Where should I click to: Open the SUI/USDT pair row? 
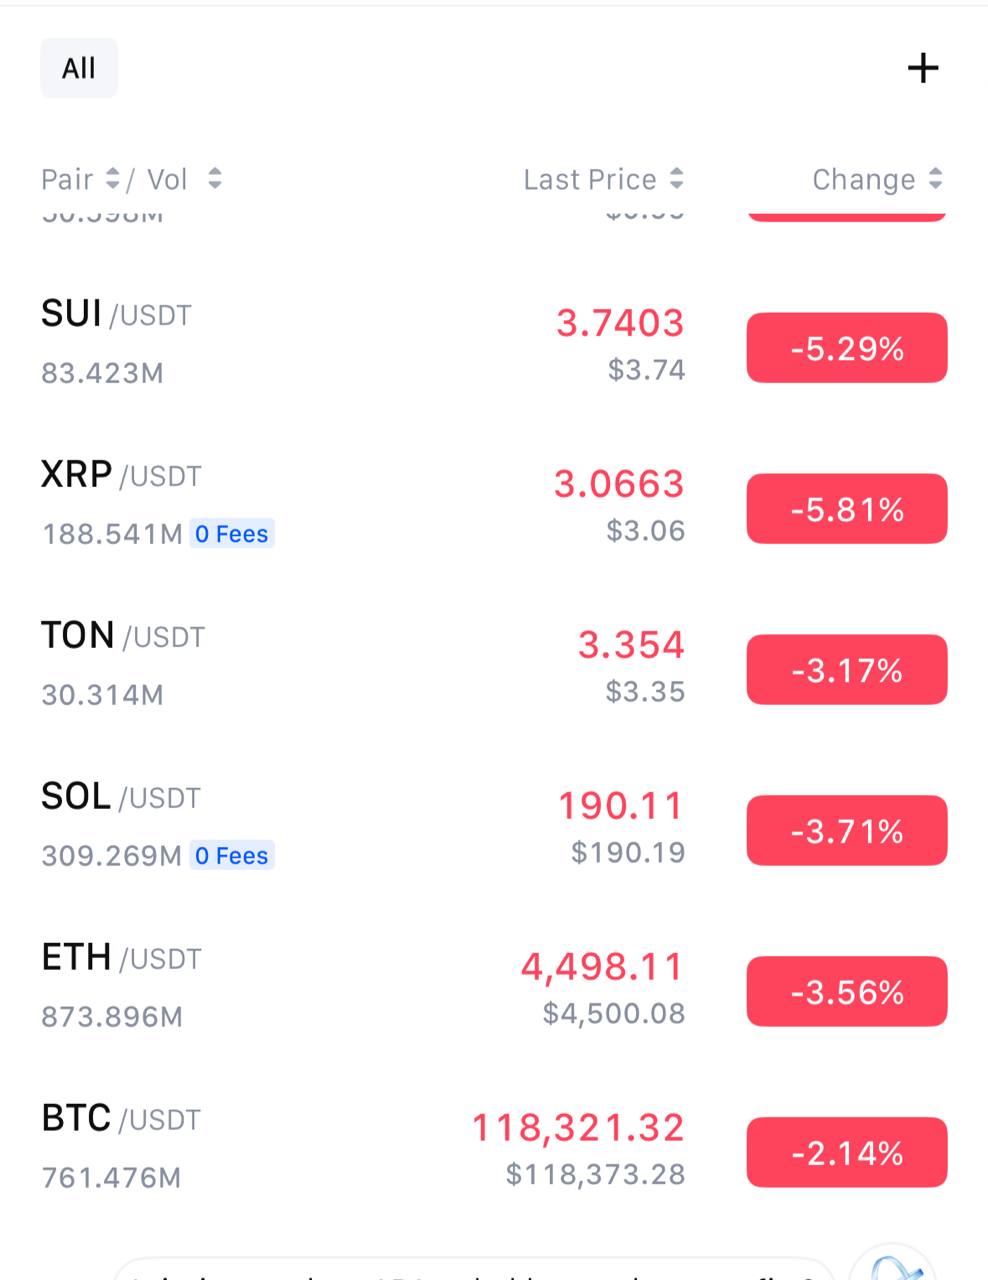point(494,345)
